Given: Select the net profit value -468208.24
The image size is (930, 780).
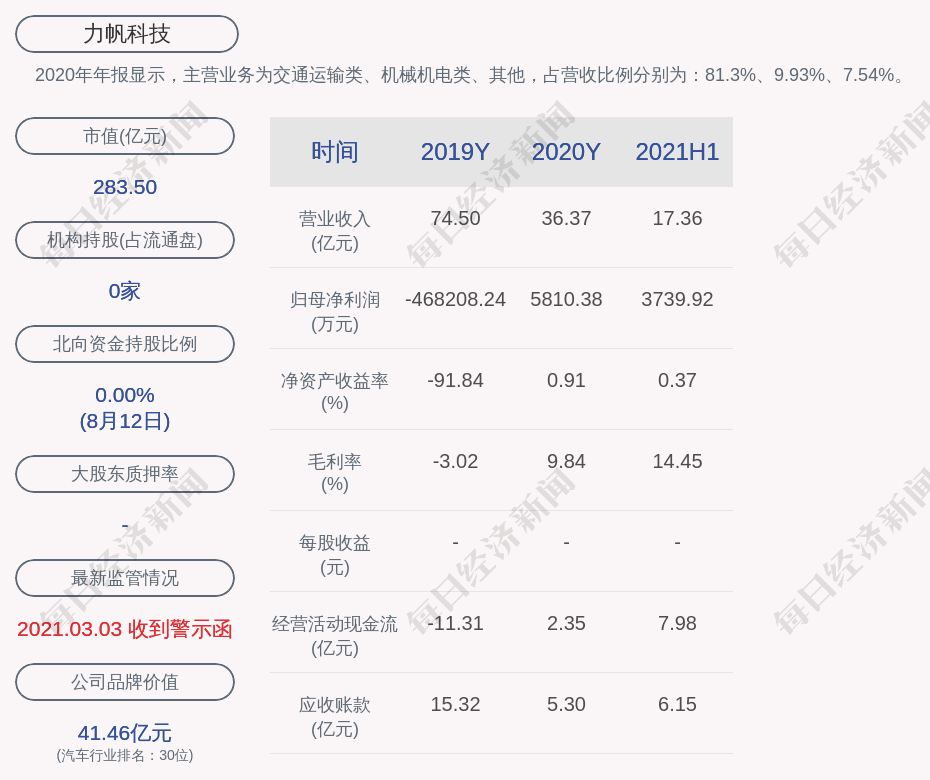Looking at the screenshot, I should 456,300.
